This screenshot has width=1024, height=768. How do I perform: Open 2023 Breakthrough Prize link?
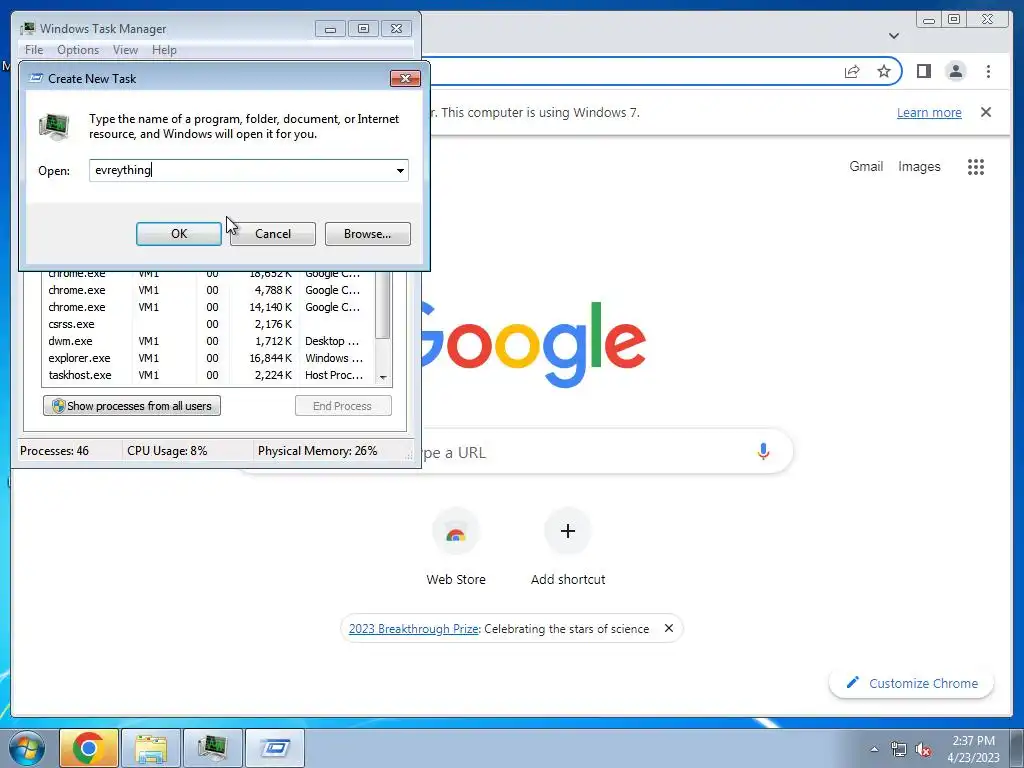click(x=414, y=629)
